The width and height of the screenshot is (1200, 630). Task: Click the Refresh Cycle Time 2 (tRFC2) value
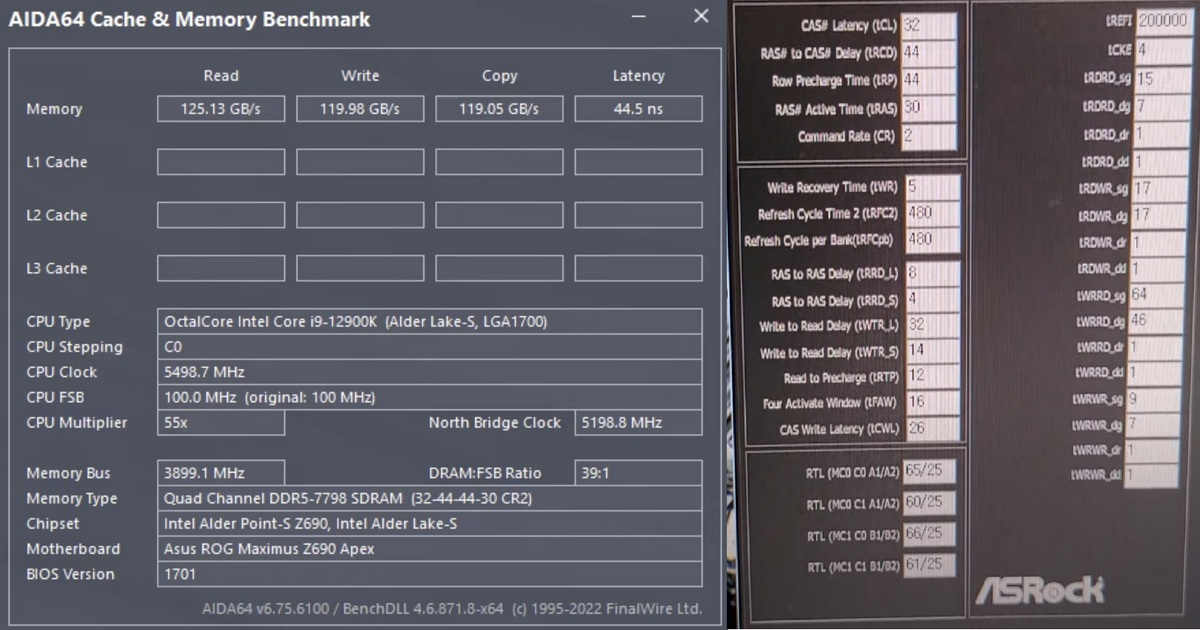tap(932, 213)
